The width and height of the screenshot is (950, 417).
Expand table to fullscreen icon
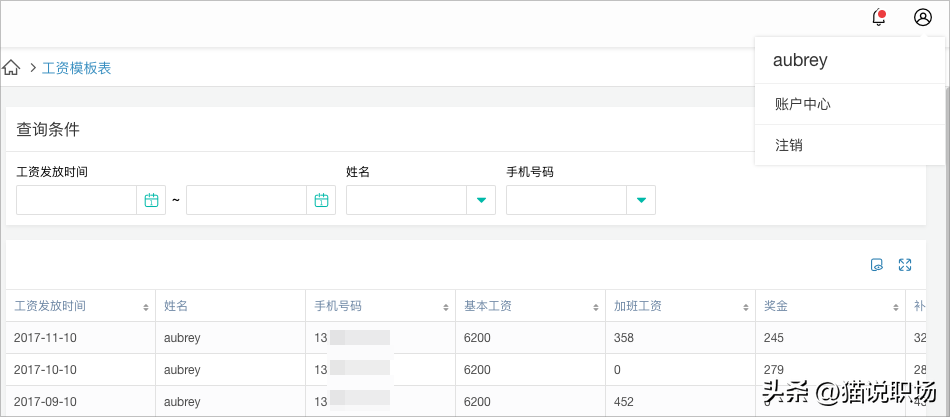click(905, 265)
